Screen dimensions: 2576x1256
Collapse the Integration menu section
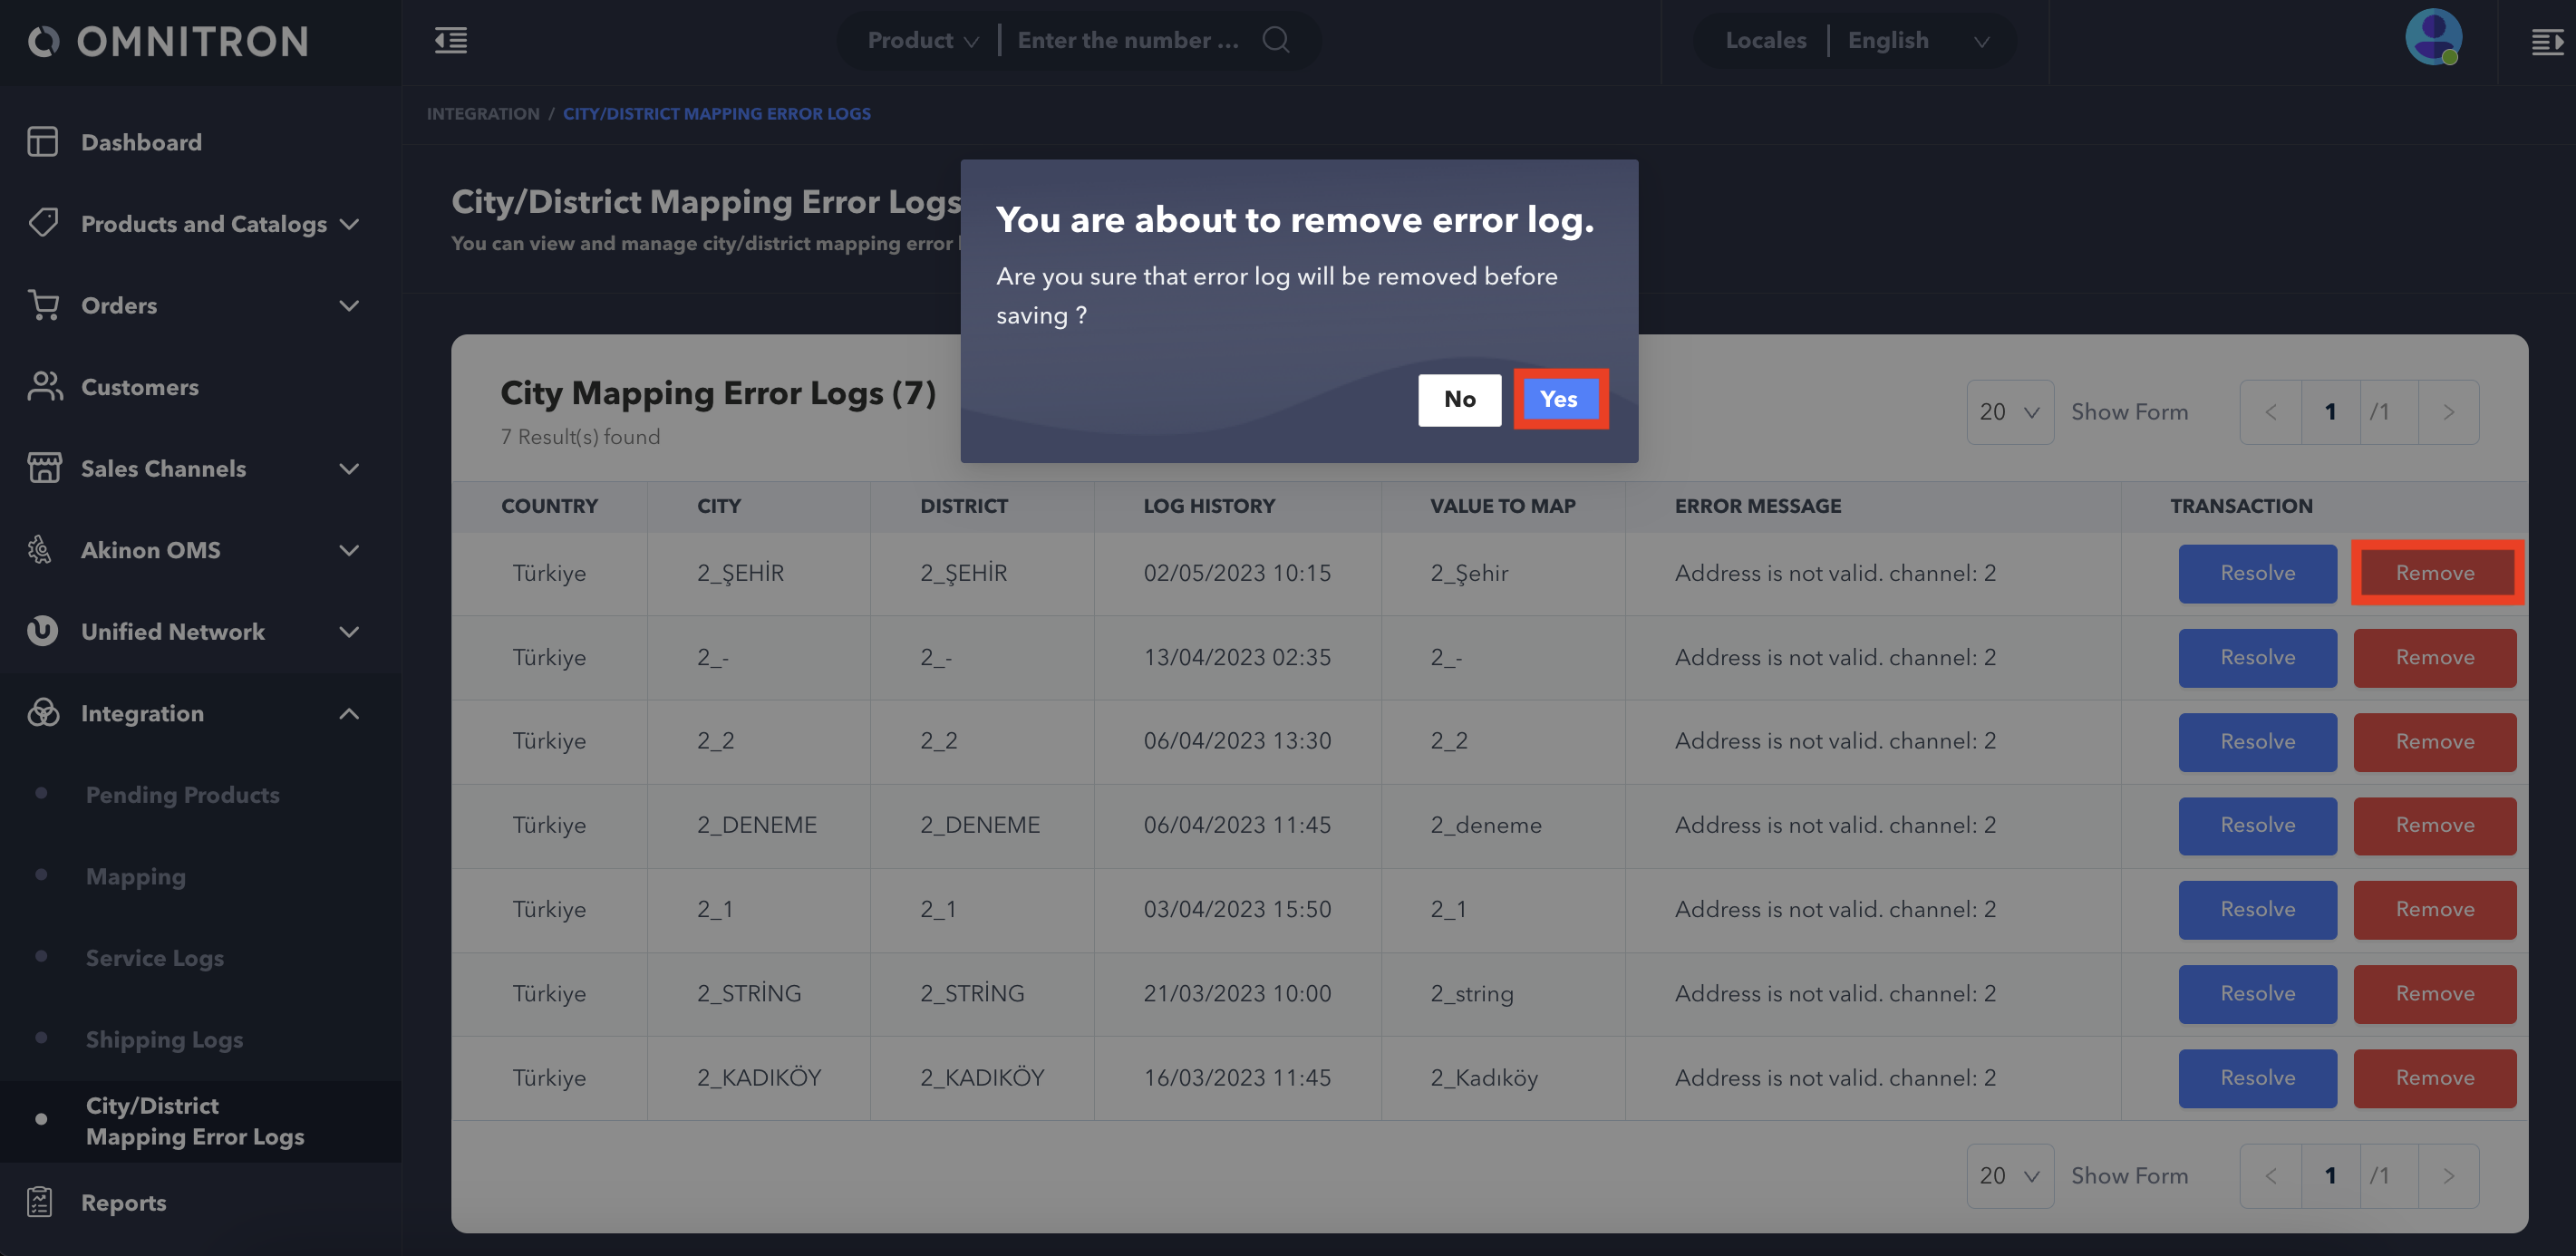click(x=348, y=713)
